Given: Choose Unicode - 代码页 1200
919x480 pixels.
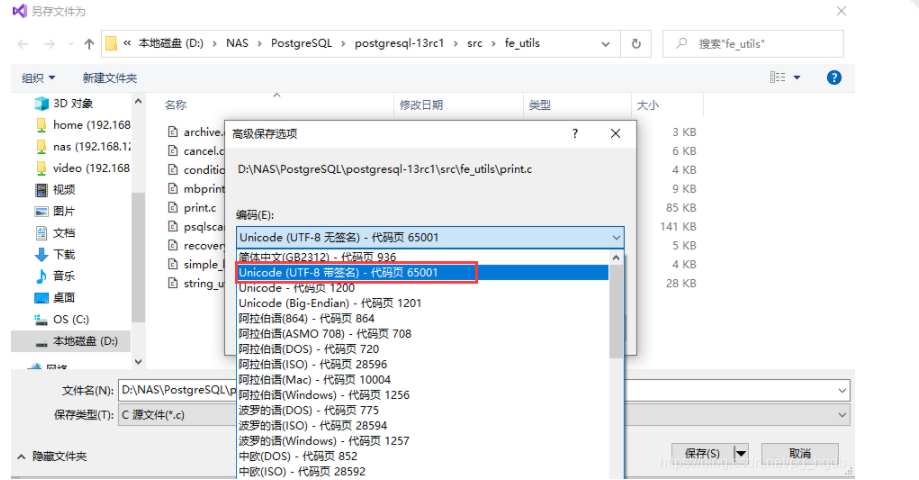Looking at the screenshot, I should point(423,288).
